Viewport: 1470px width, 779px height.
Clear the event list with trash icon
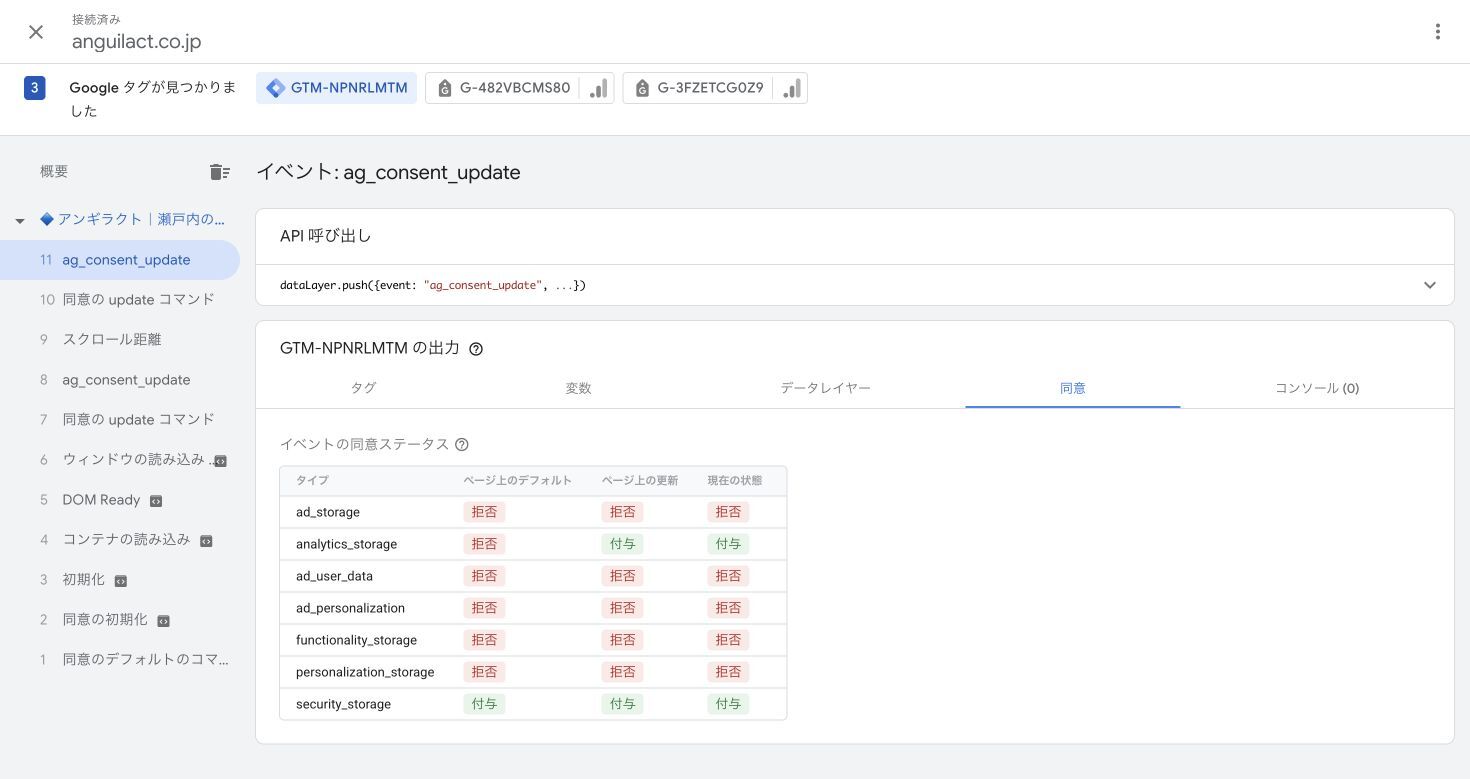pyautogui.click(x=220, y=172)
